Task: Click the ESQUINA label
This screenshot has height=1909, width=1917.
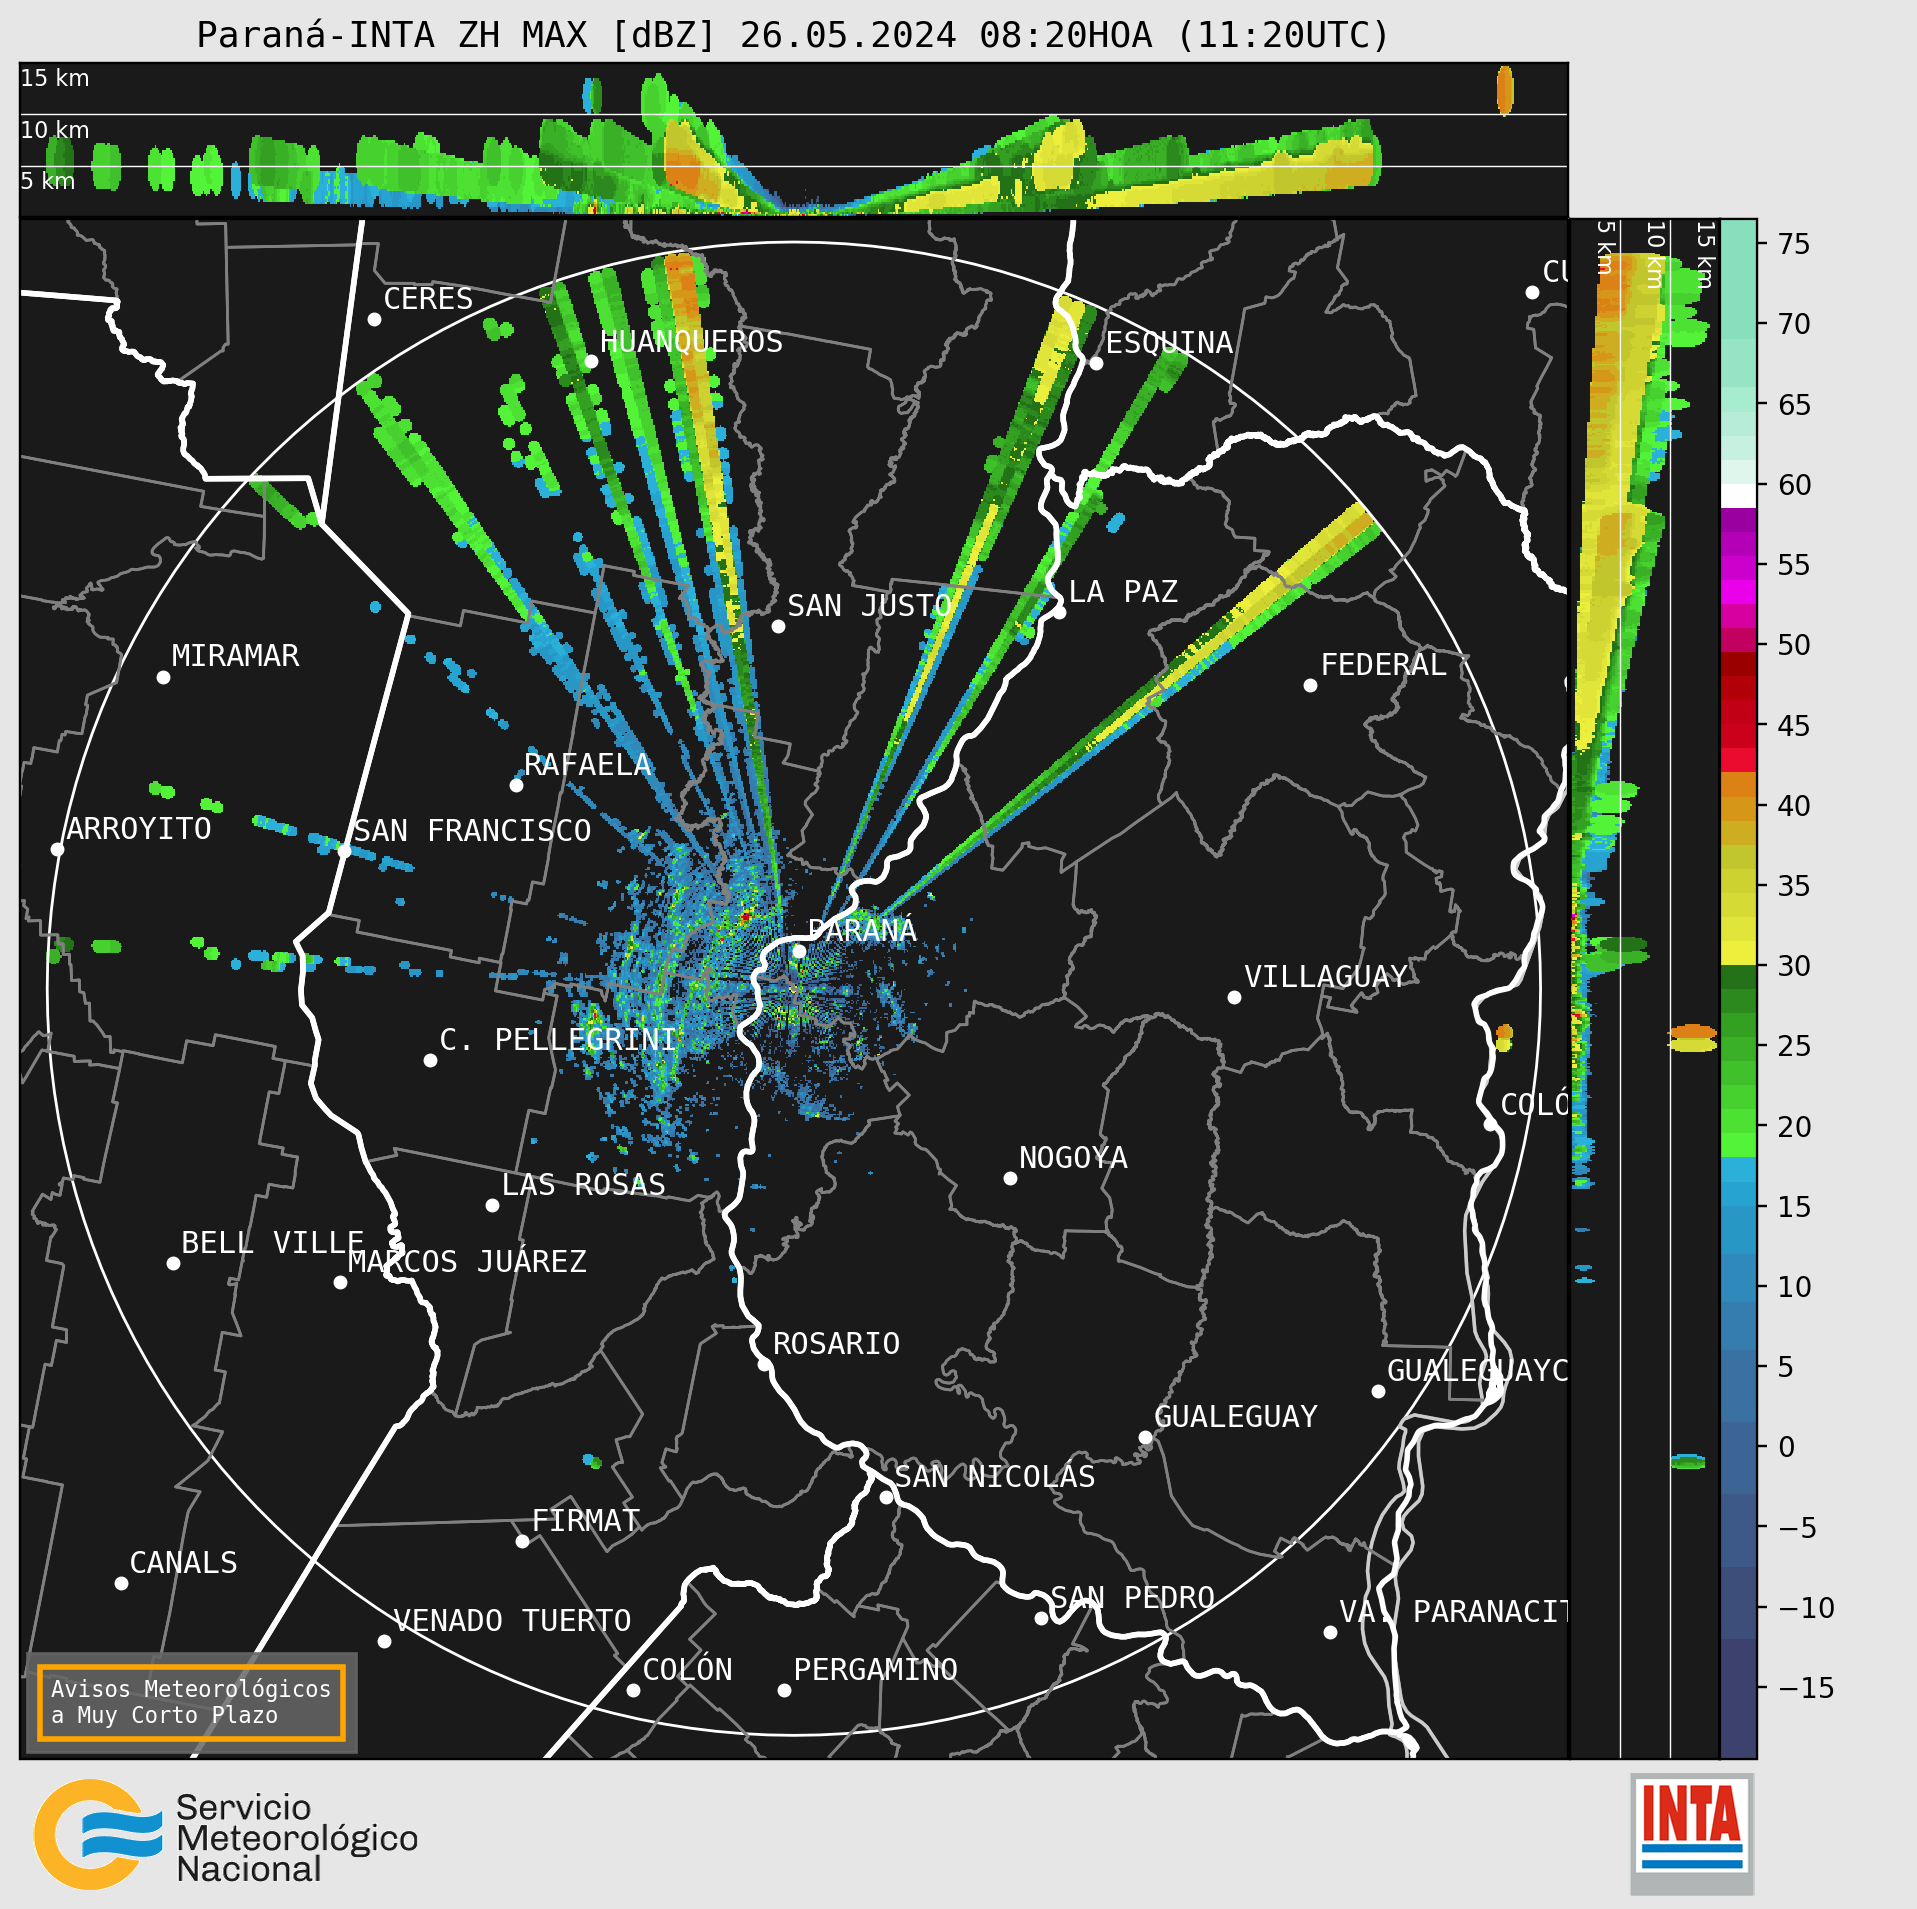Action: click(1169, 343)
